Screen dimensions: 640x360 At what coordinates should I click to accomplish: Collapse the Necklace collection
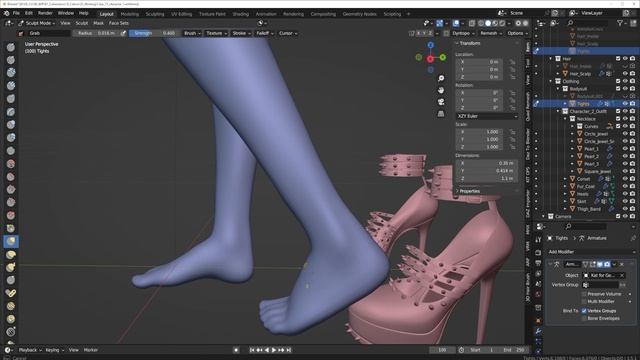566,119
